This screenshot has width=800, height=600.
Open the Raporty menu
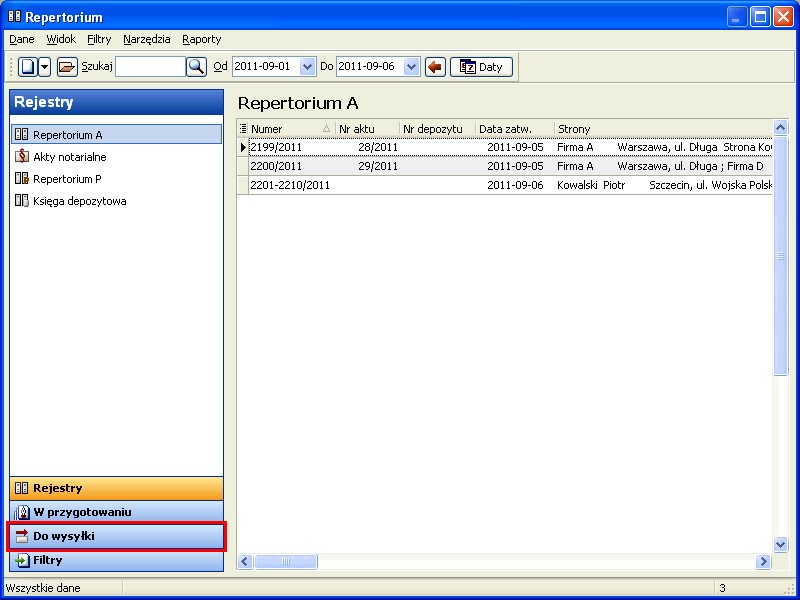click(x=201, y=39)
